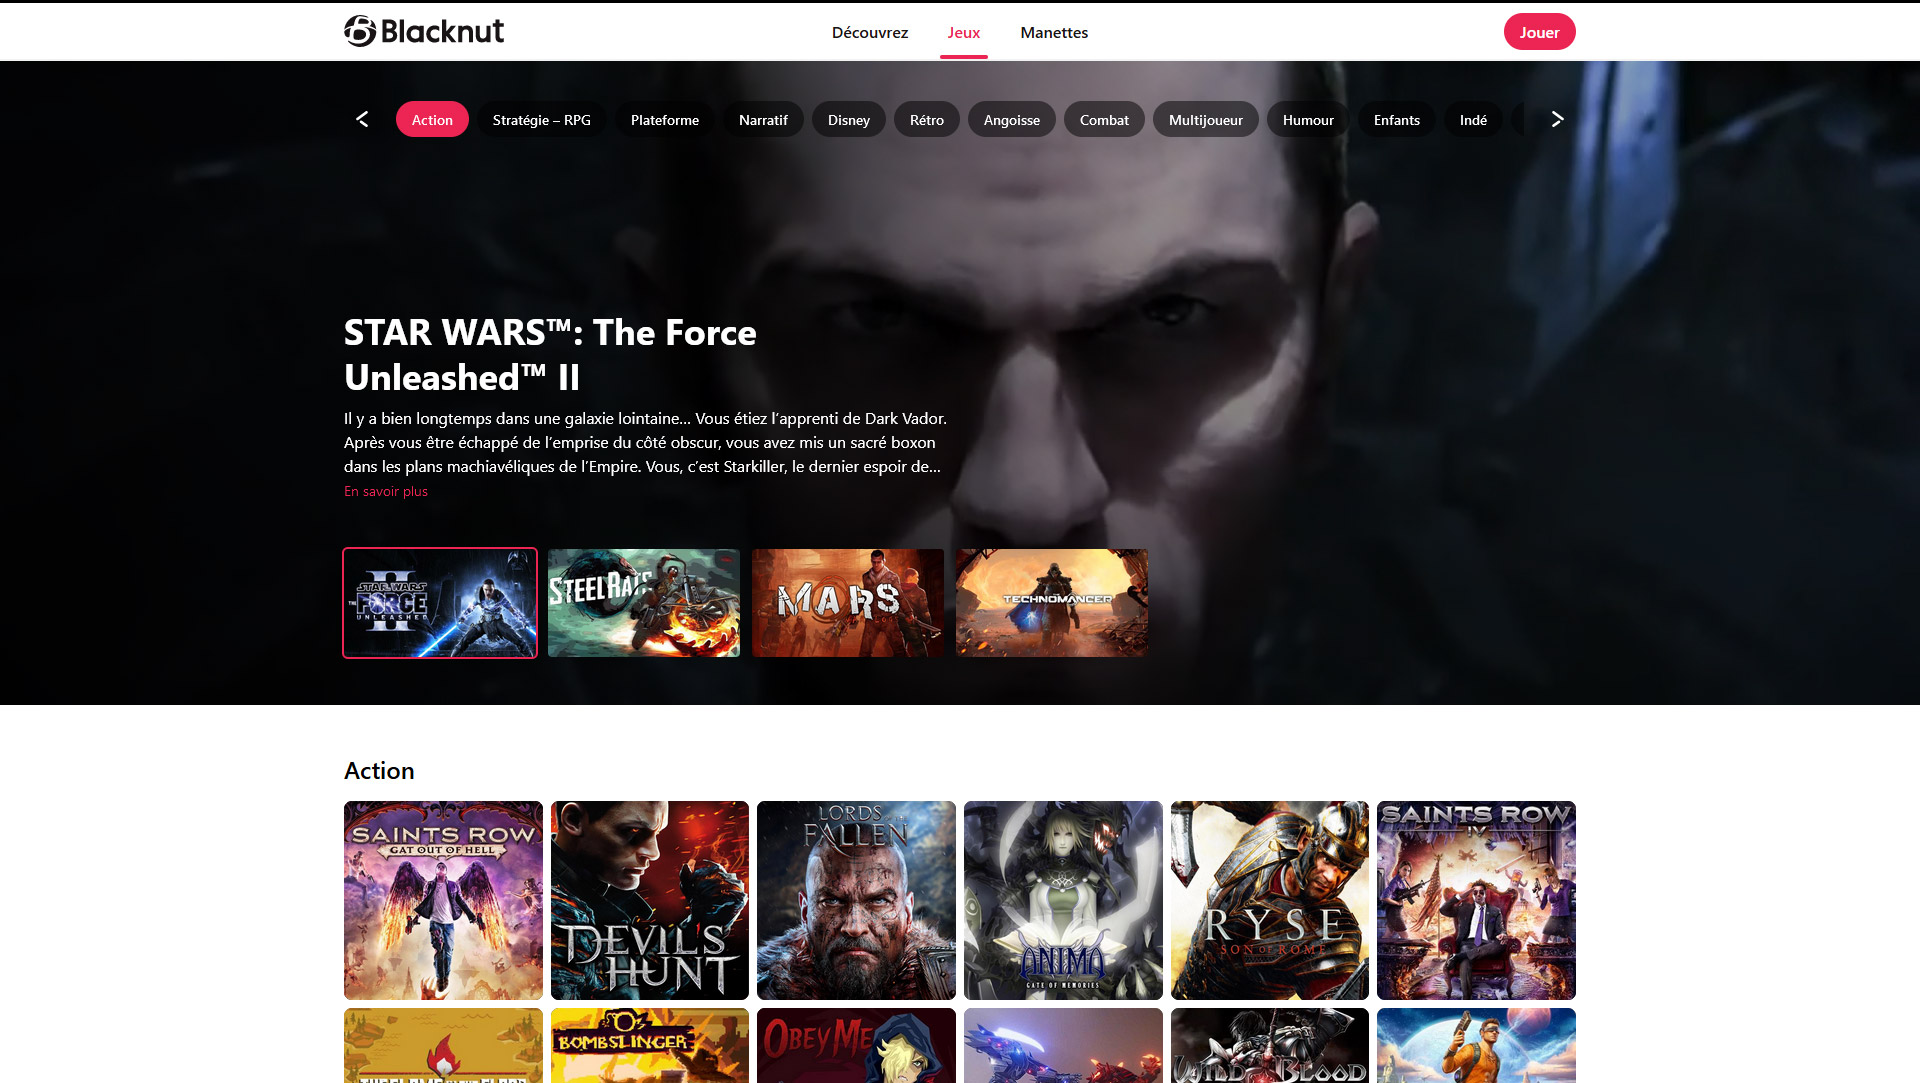Select the Mars featured thumbnail
Image resolution: width=1920 pixels, height=1083 pixels.
coord(847,602)
